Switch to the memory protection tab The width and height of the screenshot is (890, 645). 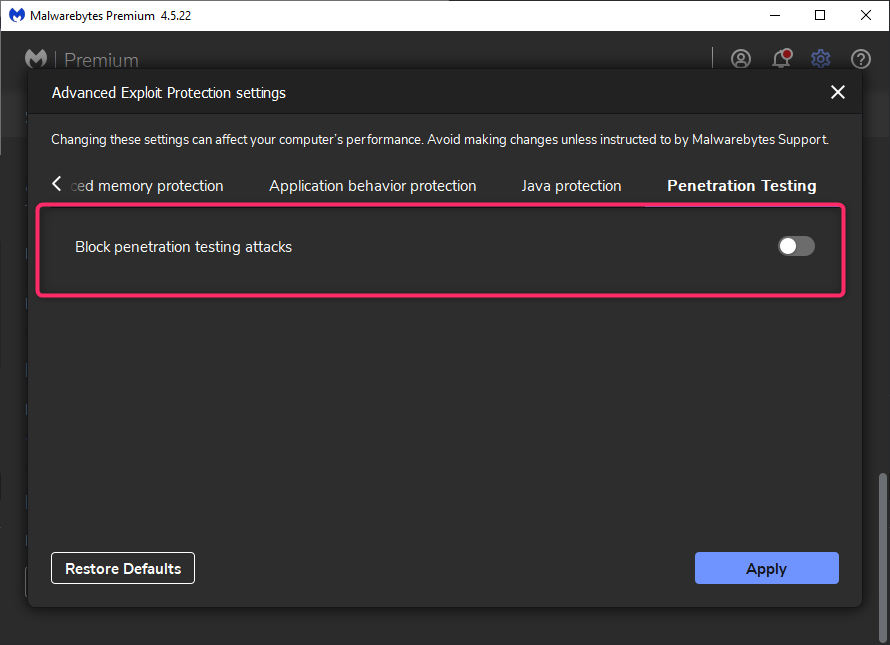(147, 186)
